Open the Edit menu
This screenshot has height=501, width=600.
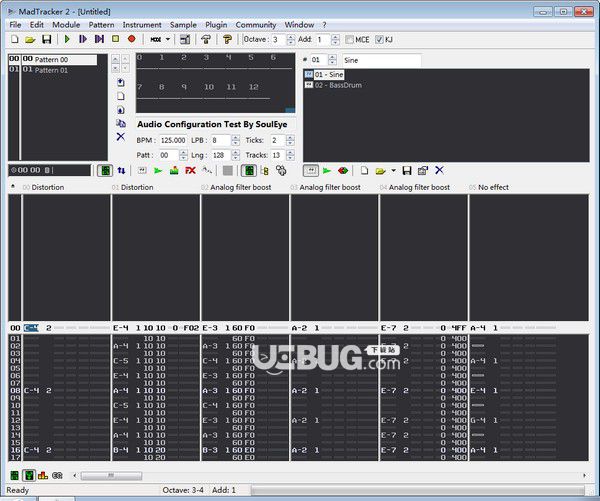click(x=37, y=25)
